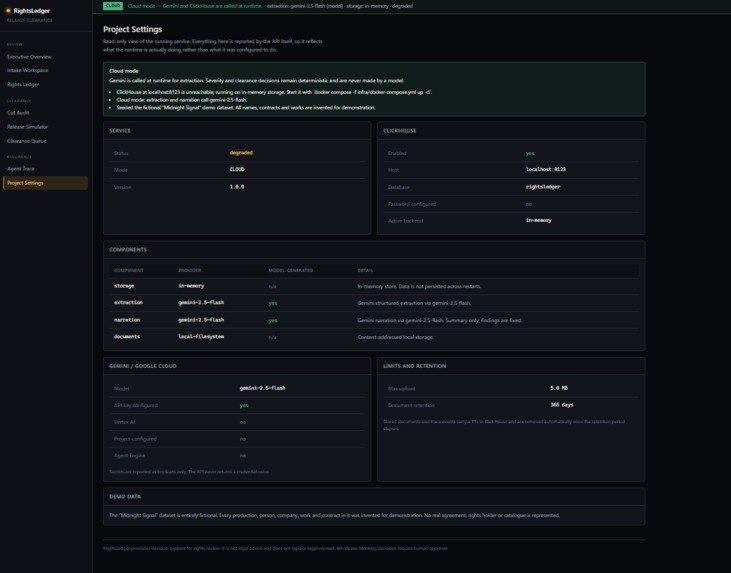This screenshot has height=573, width=731.
Task: Click the MODEL GENERATED column header
Action: coord(290,270)
